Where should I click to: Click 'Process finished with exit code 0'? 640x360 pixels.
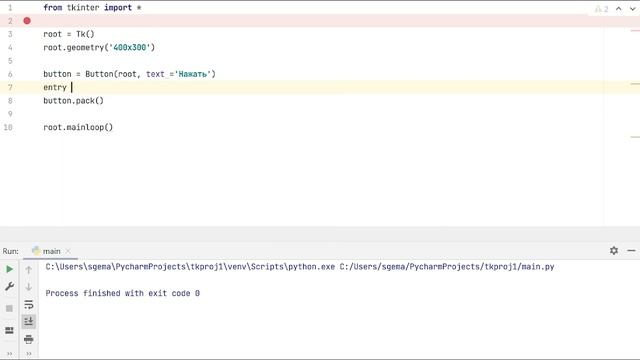click(122, 293)
